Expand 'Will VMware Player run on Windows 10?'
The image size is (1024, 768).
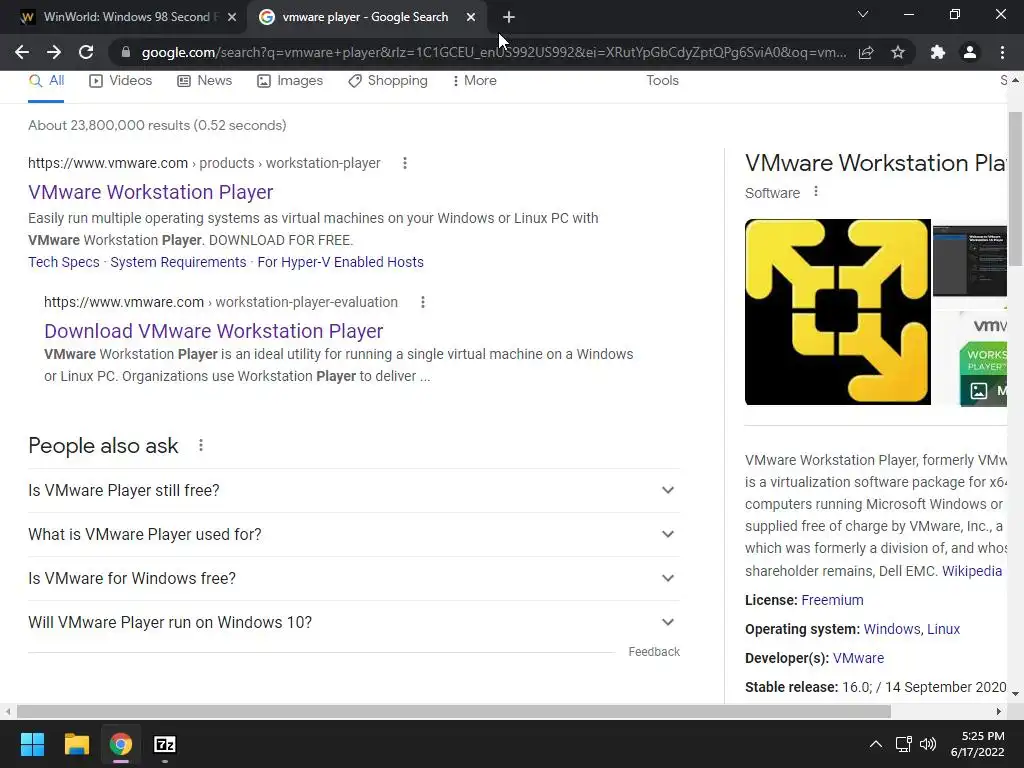353,622
